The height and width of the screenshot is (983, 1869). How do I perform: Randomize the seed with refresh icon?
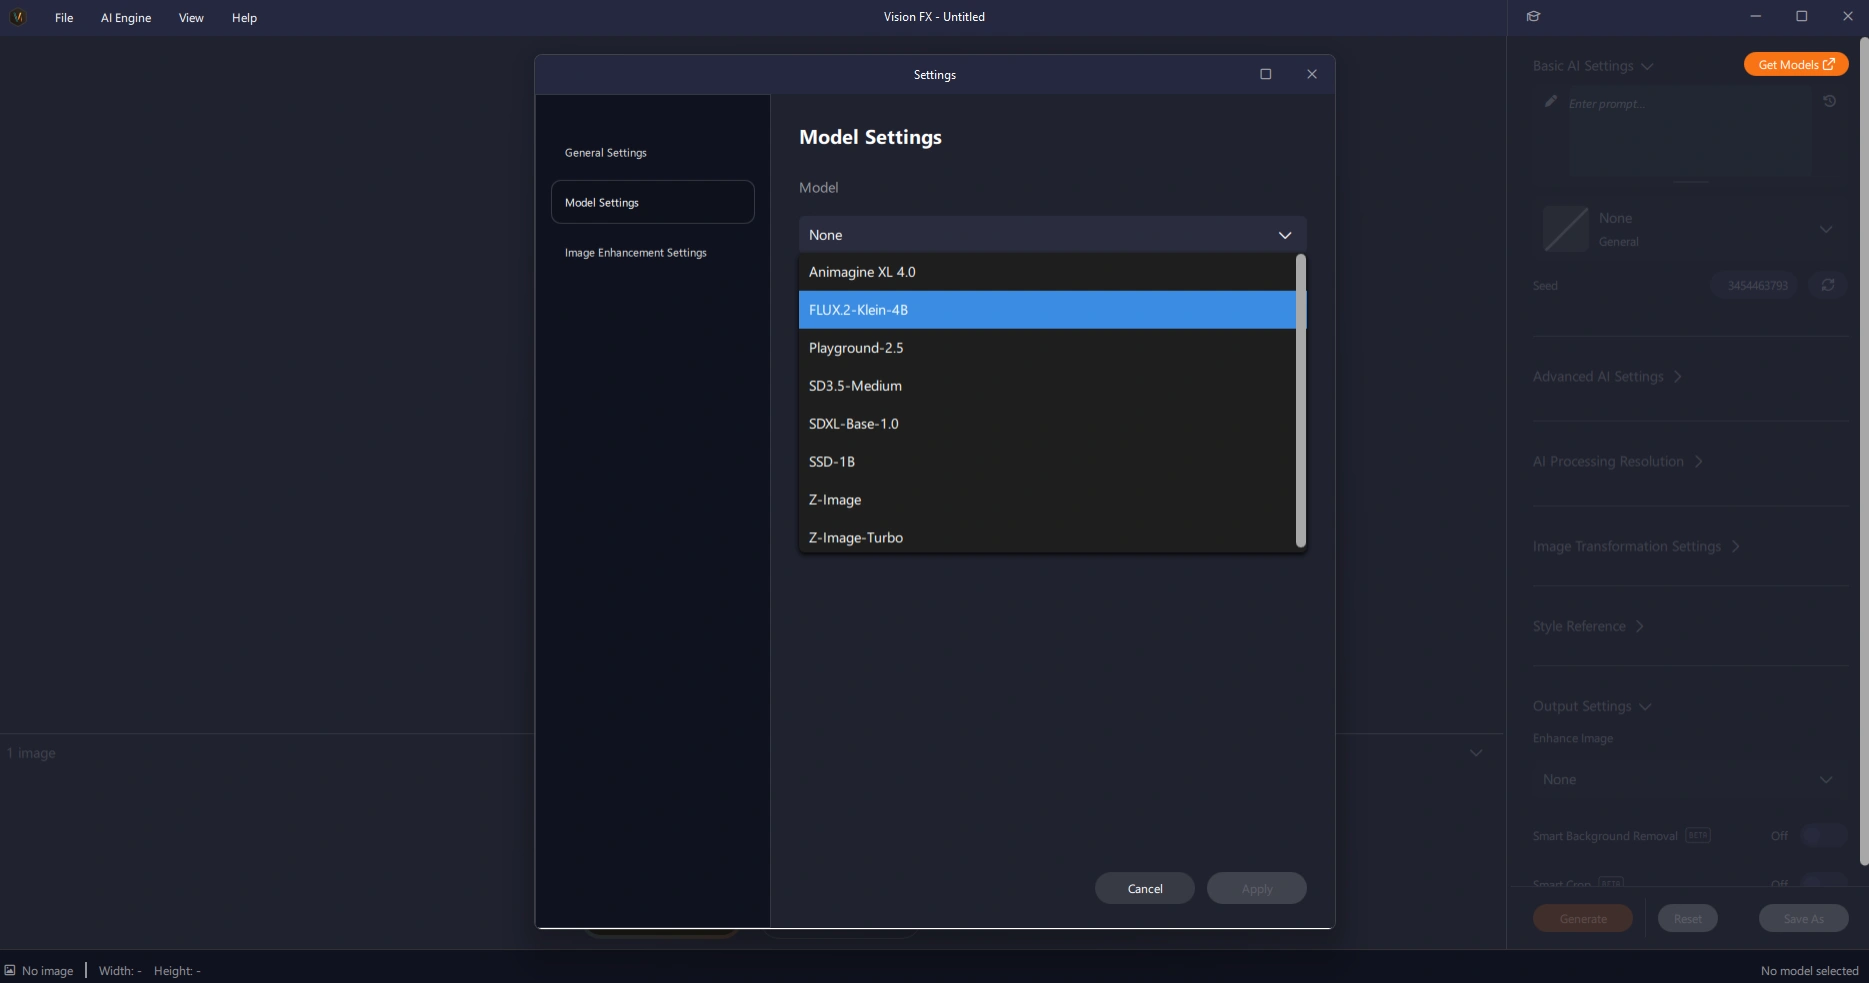click(1827, 285)
